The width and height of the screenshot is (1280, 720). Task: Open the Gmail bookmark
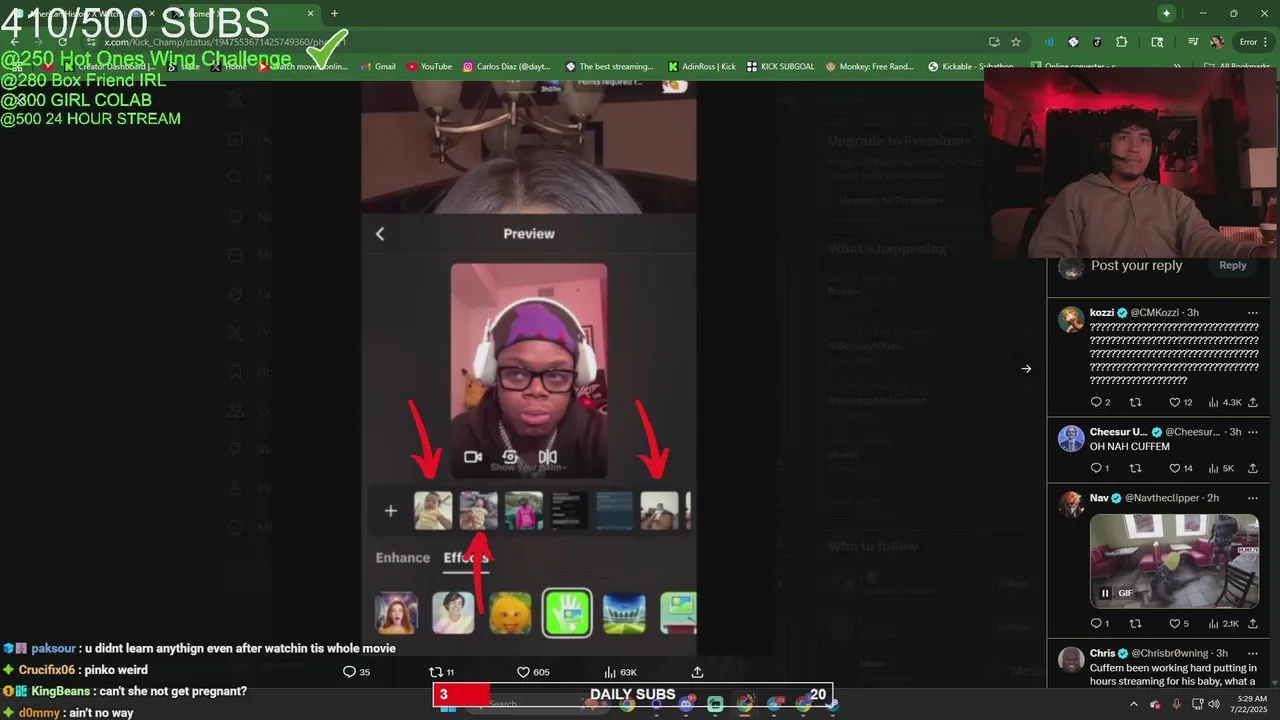pos(377,67)
